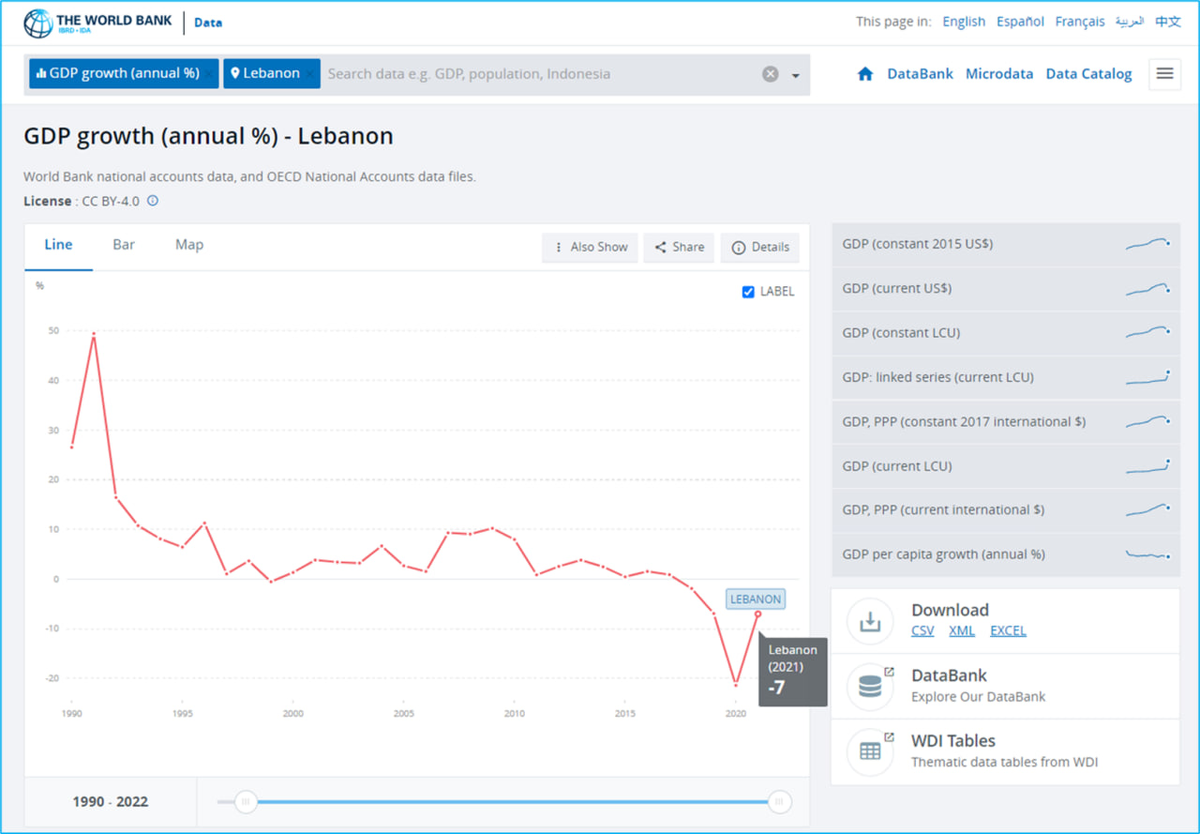
Task: Open GDP per capita growth sparkline
Action: [1148, 554]
